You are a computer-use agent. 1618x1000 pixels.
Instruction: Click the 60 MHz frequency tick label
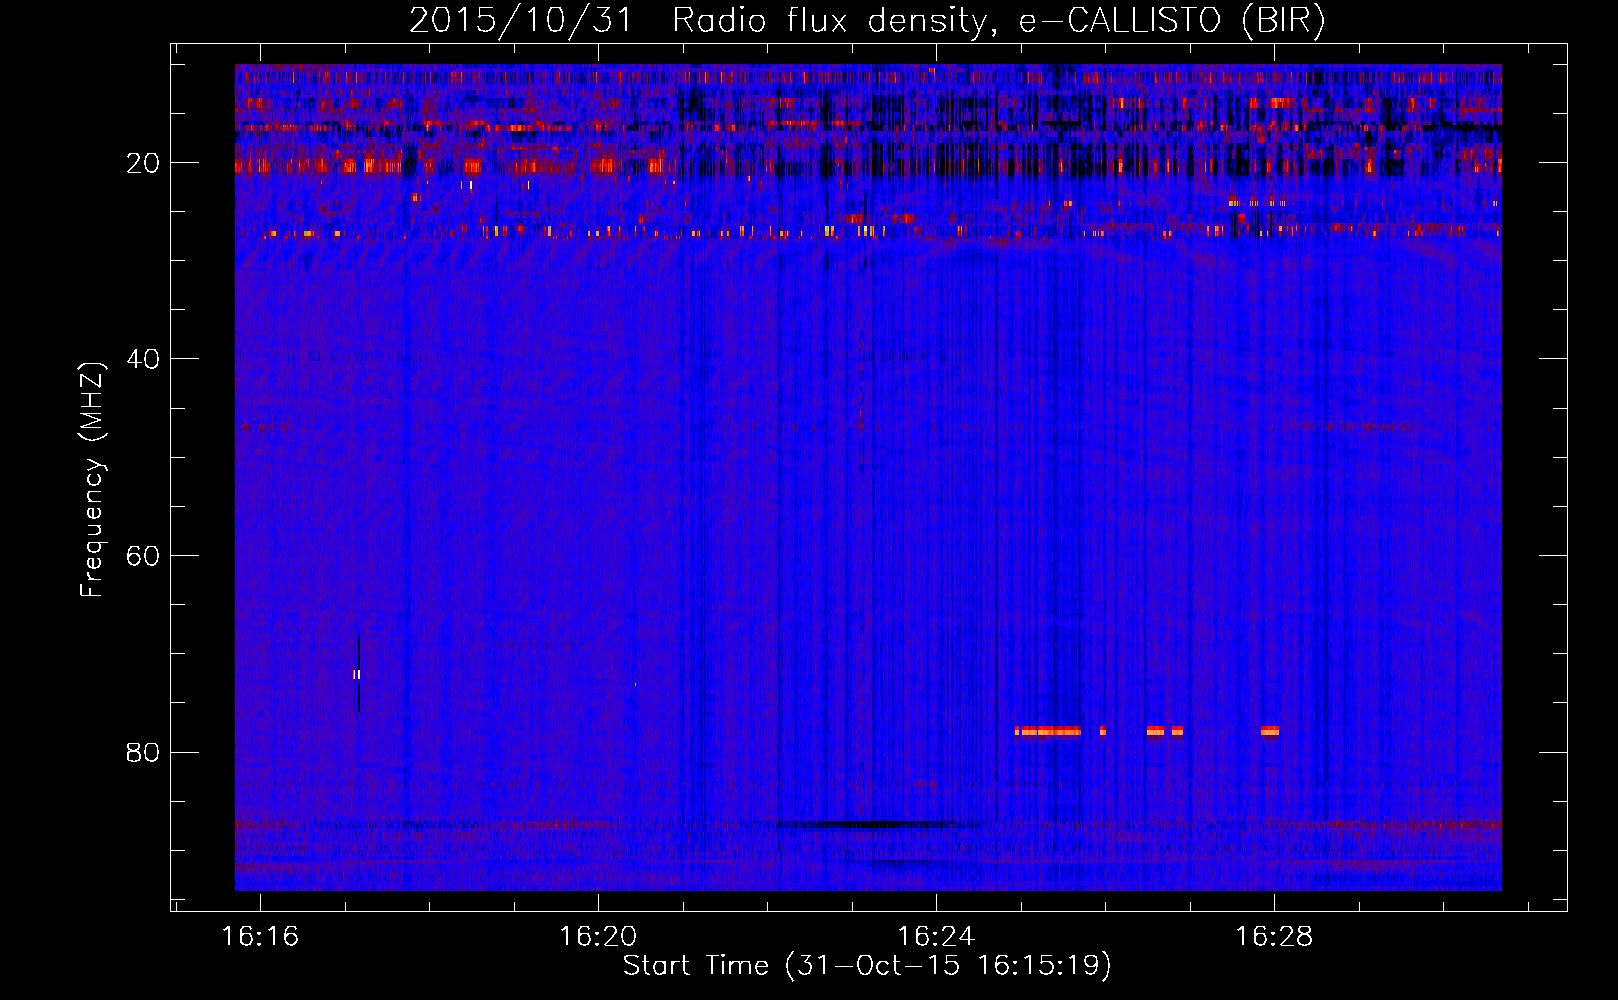(x=143, y=556)
